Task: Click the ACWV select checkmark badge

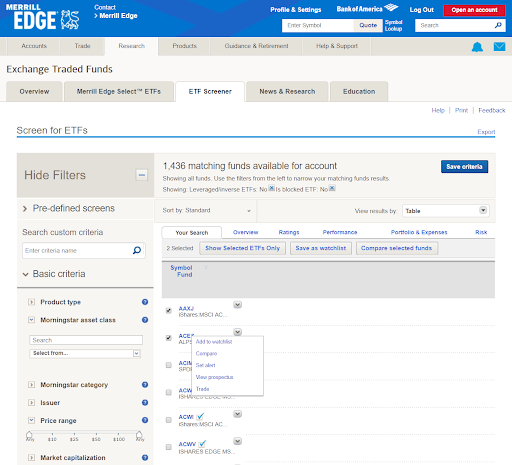Action: click(x=202, y=444)
